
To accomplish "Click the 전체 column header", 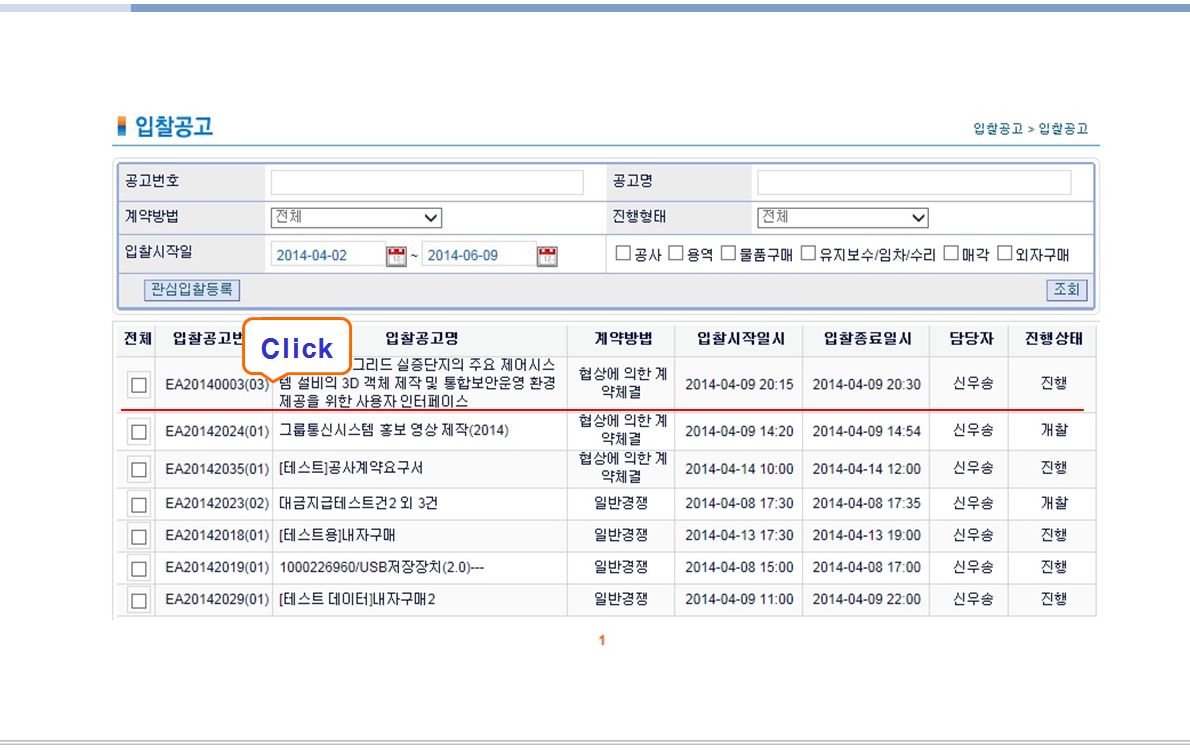I will [137, 339].
